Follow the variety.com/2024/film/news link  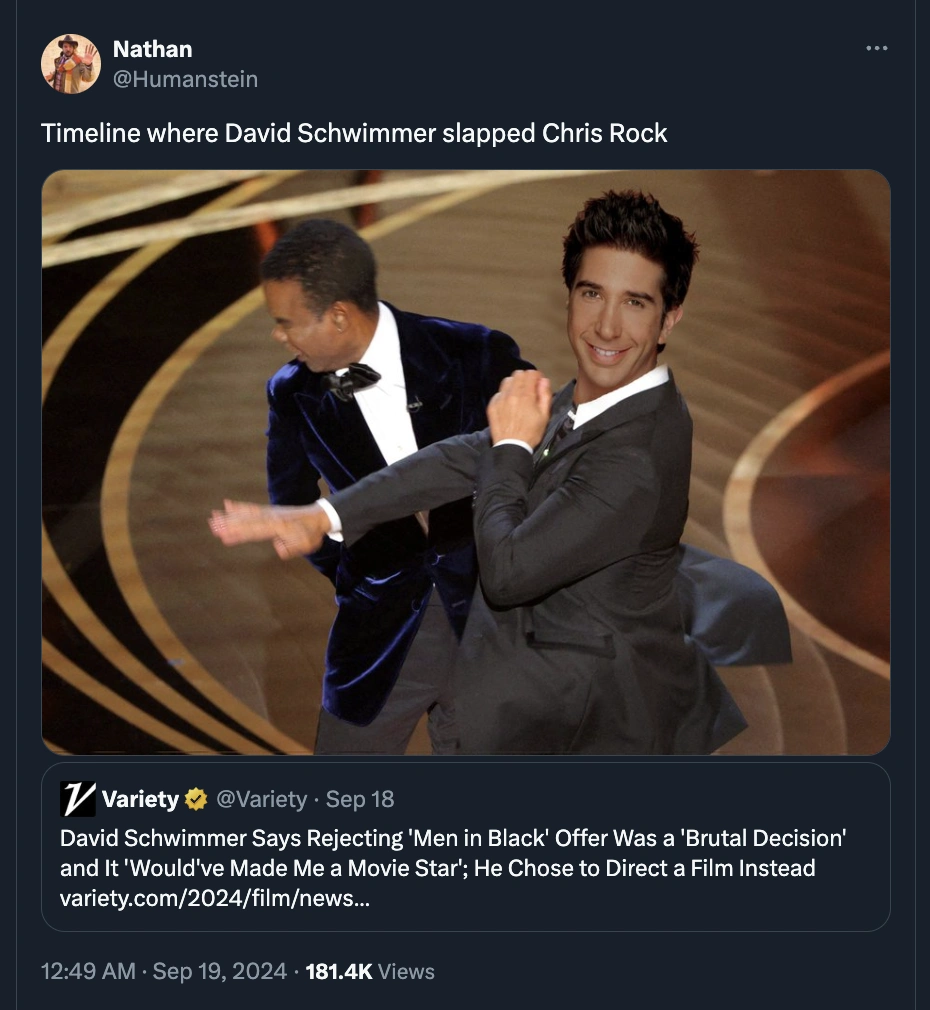click(216, 897)
